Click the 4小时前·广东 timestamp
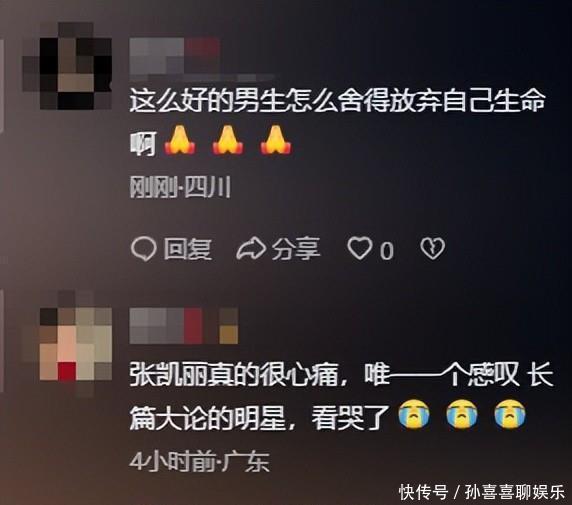The image size is (572, 505). [x=200, y=462]
